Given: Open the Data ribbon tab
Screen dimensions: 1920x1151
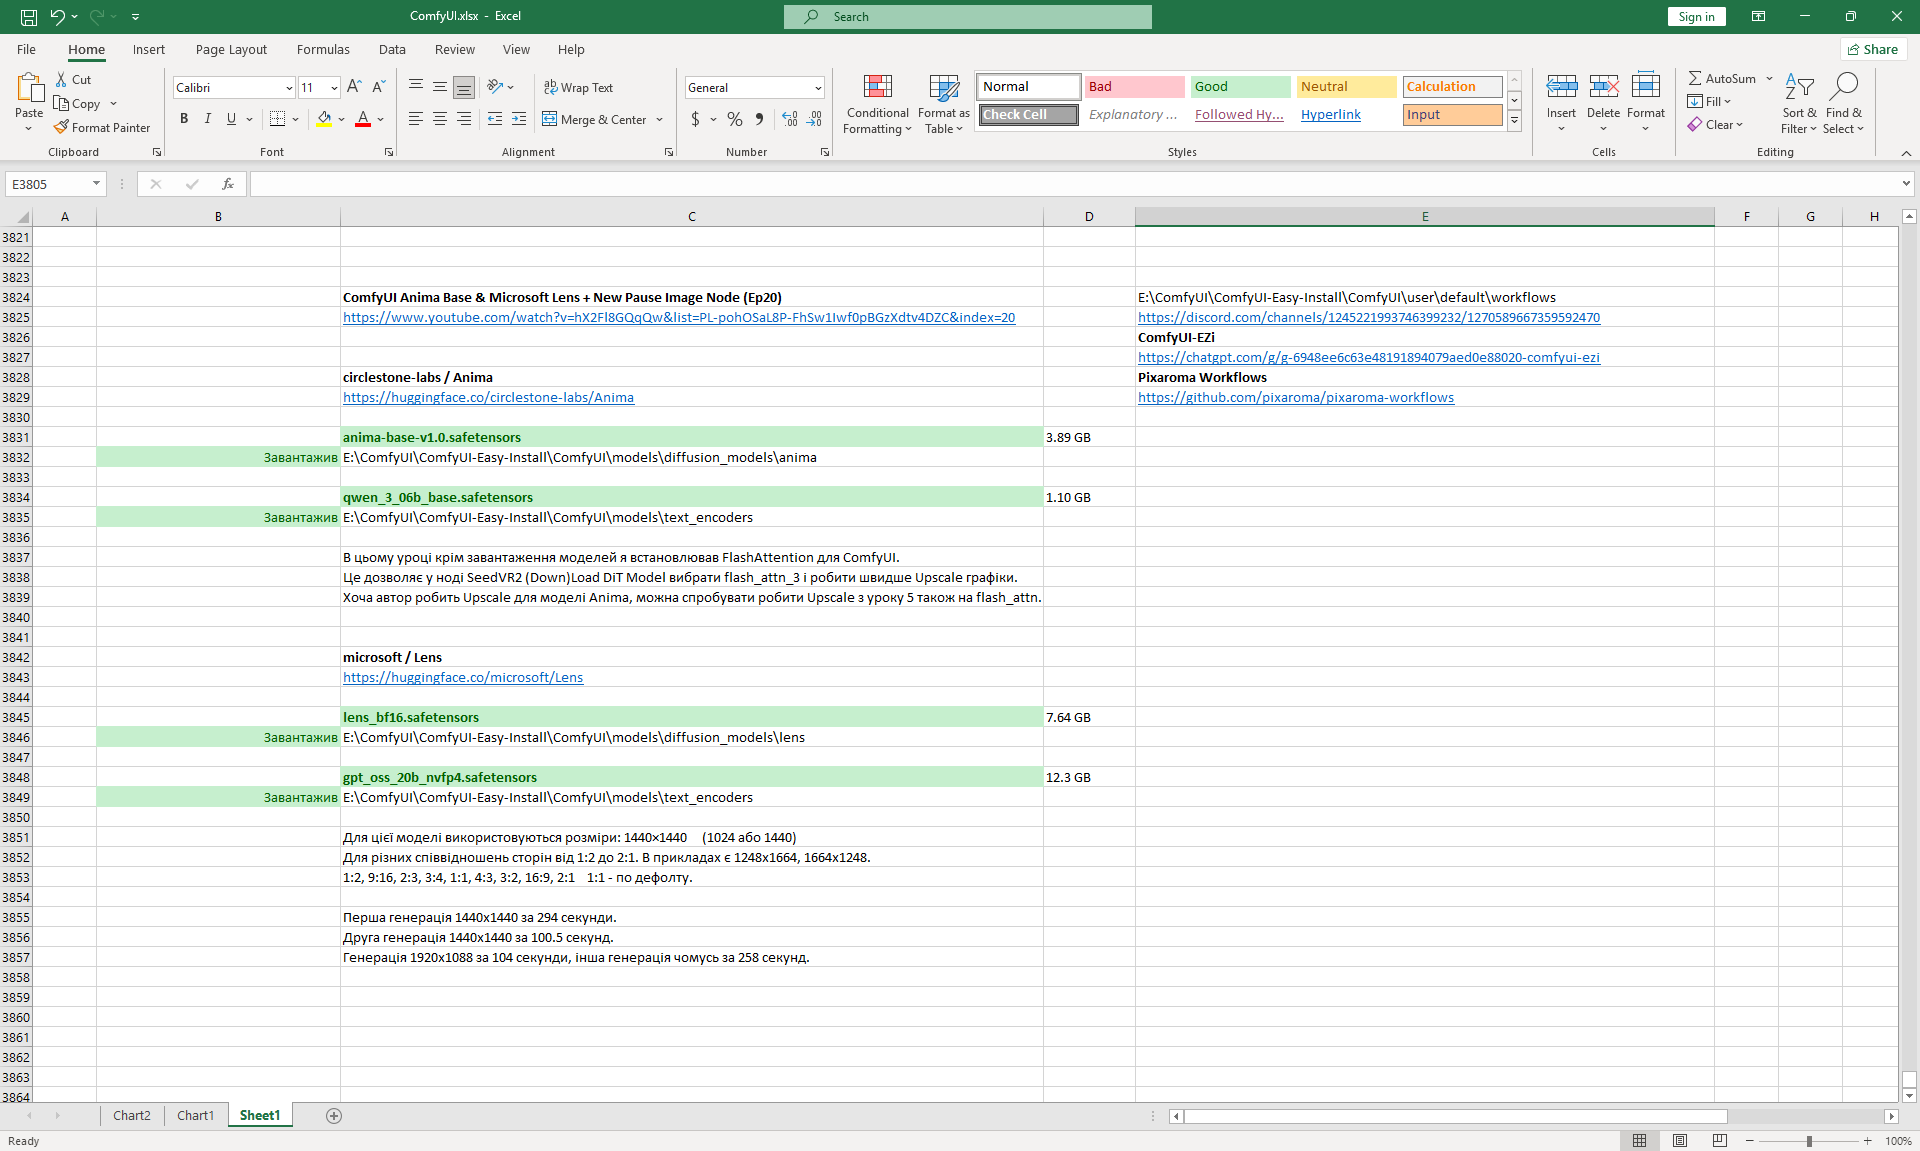Looking at the screenshot, I should 392,49.
